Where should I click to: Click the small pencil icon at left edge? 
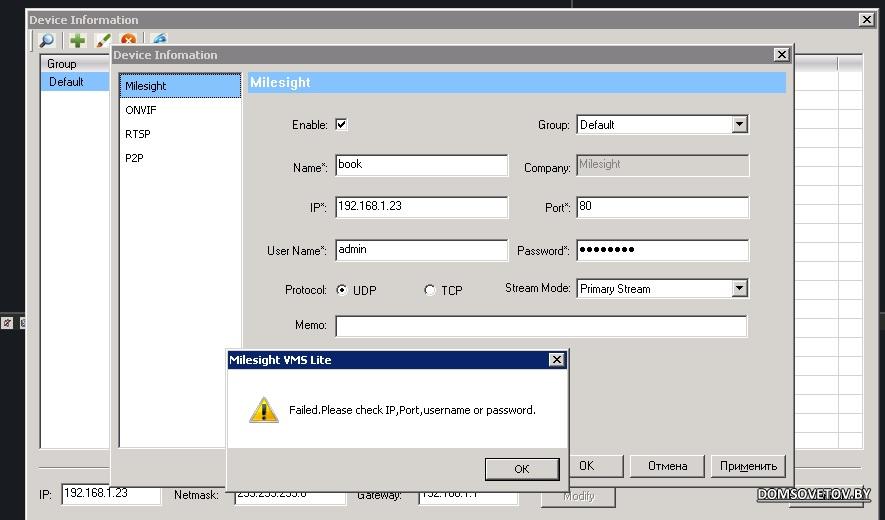(x=7, y=323)
